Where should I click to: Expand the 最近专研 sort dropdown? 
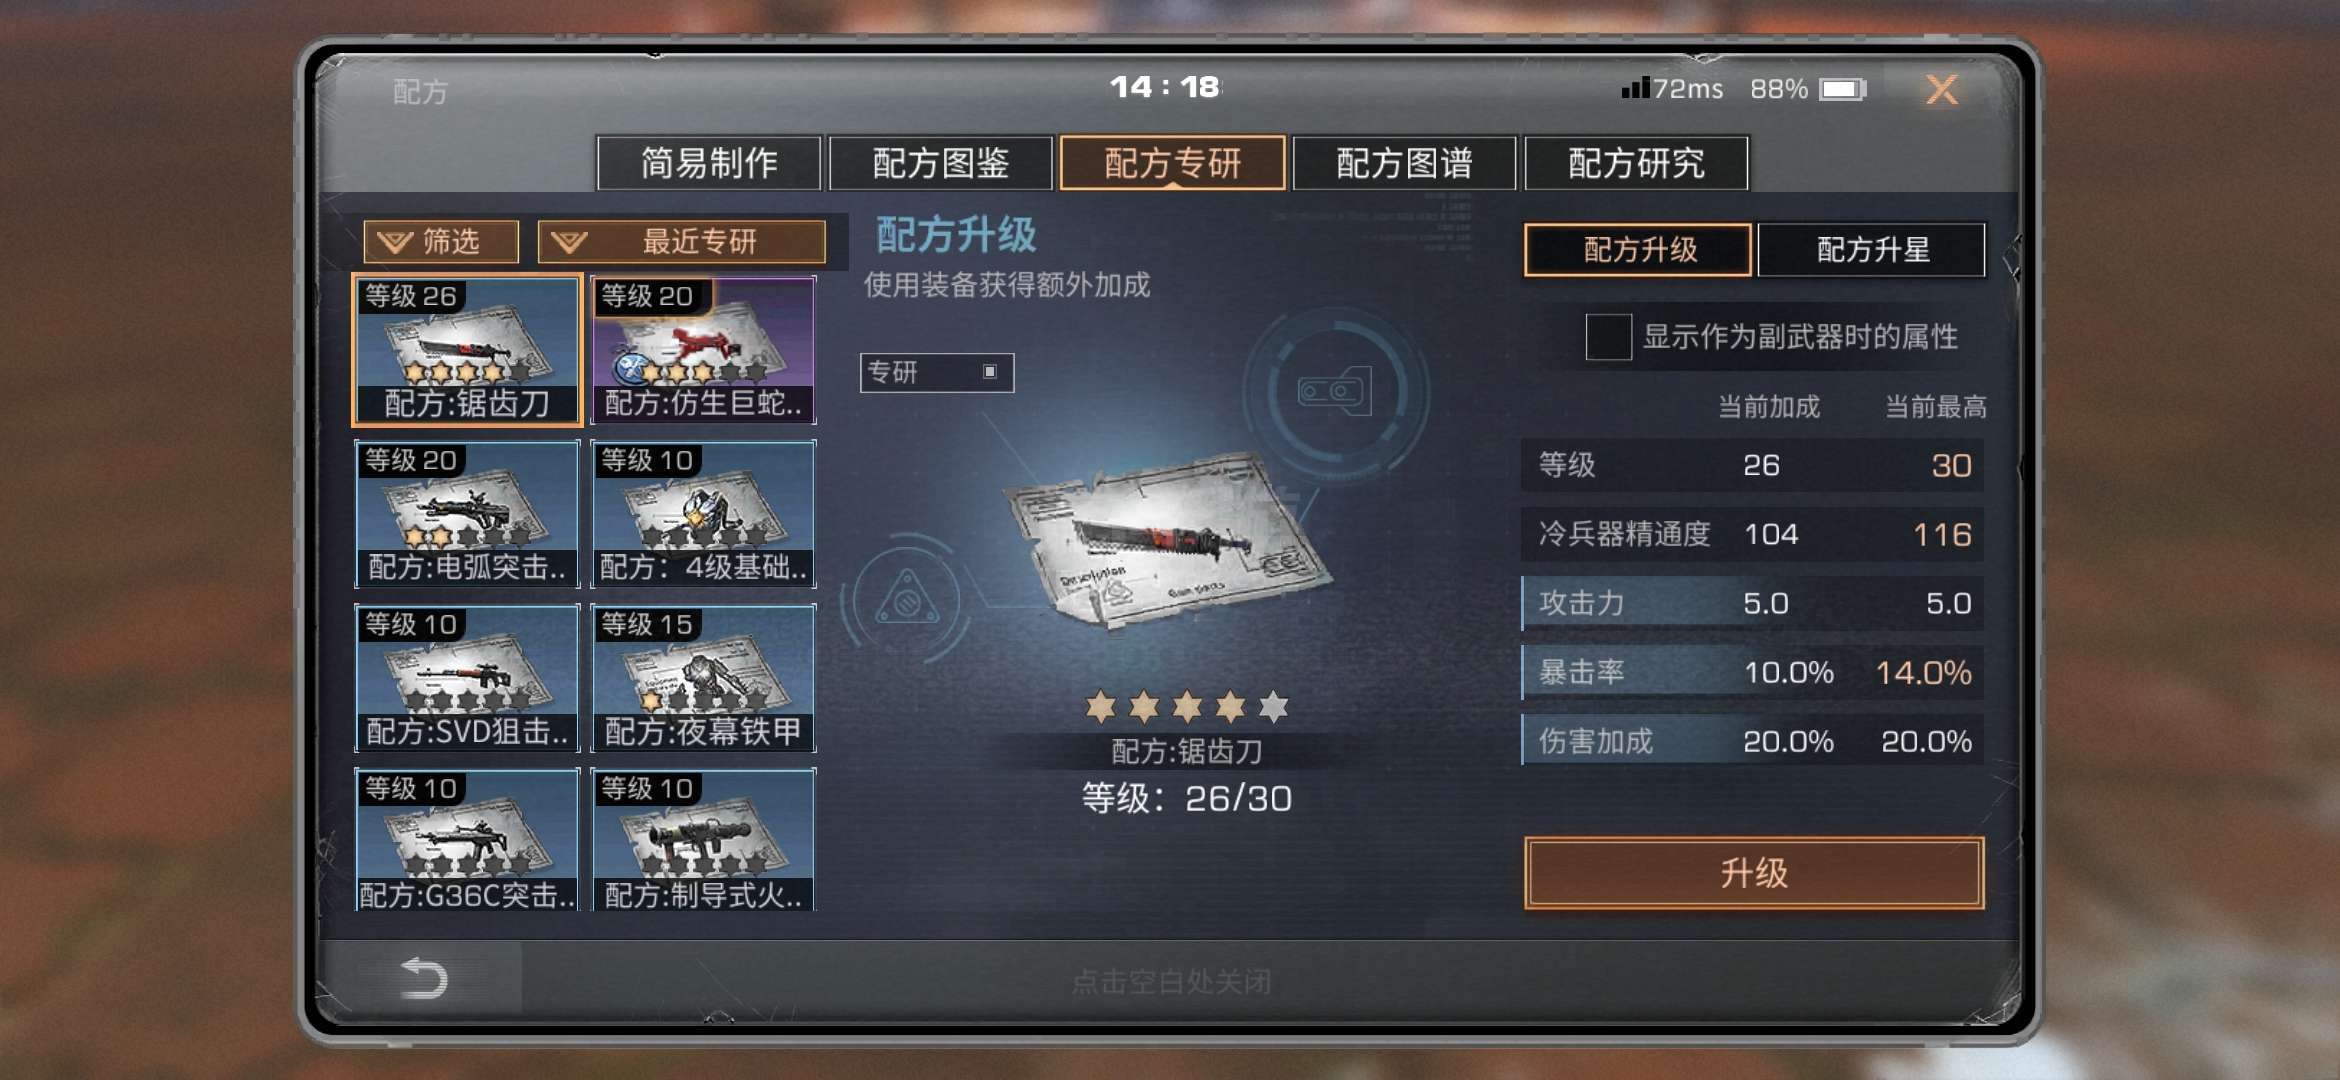click(x=682, y=241)
